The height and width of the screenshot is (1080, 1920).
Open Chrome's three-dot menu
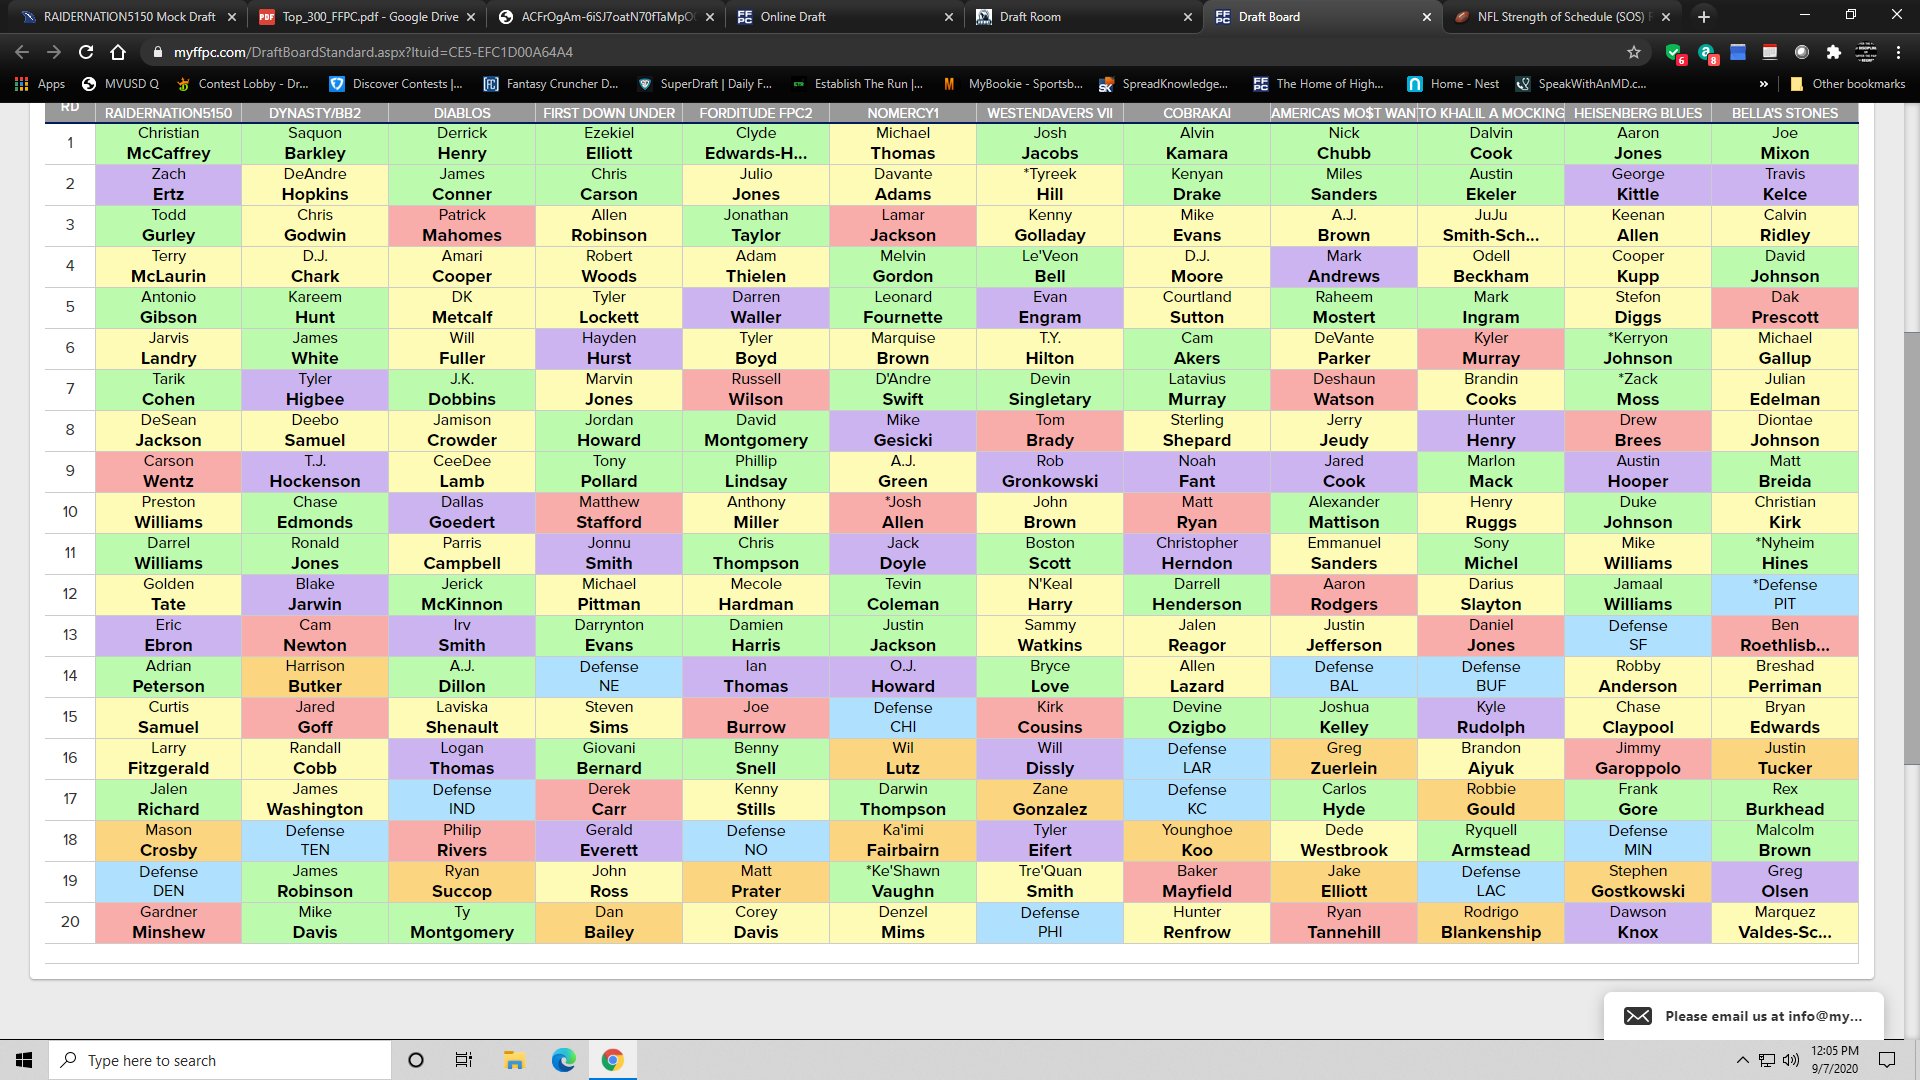(1898, 52)
